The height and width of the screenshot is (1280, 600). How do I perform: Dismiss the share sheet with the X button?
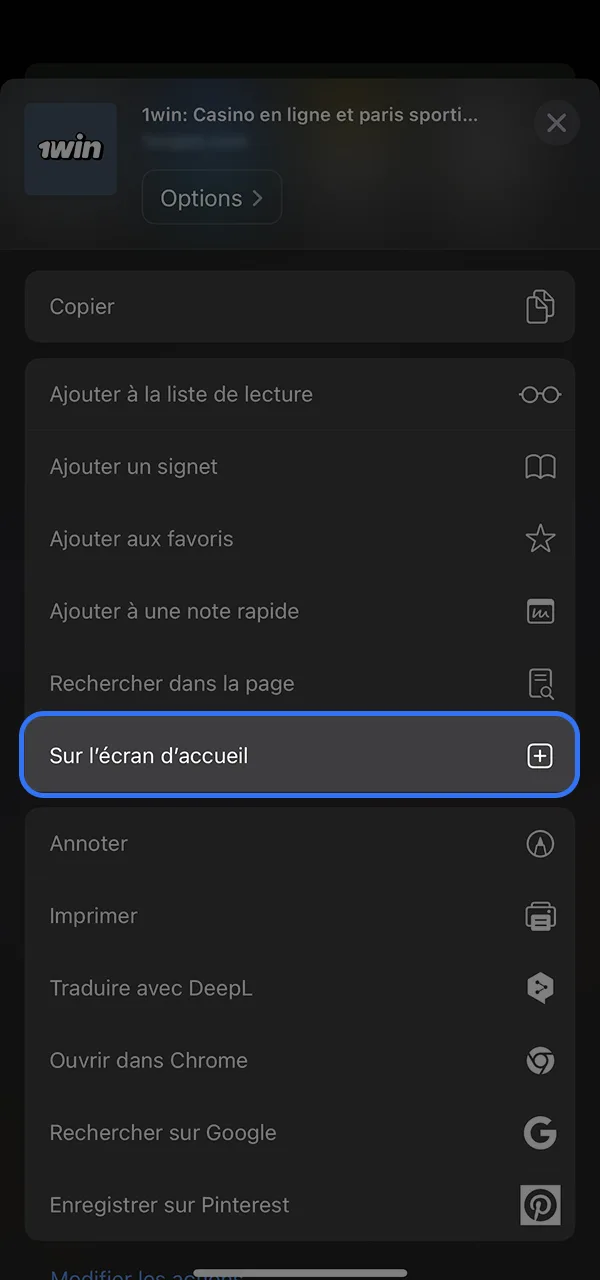556,122
